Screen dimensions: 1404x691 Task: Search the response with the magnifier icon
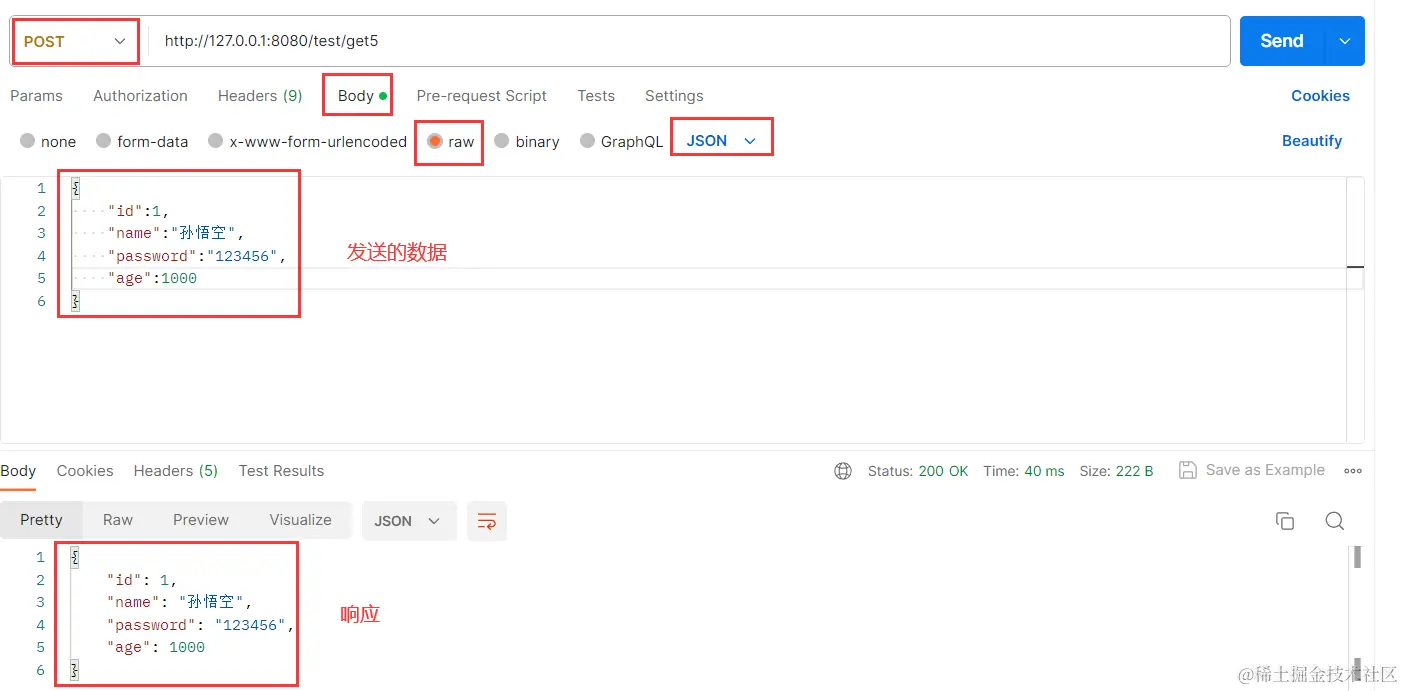click(x=1334, y=521)
